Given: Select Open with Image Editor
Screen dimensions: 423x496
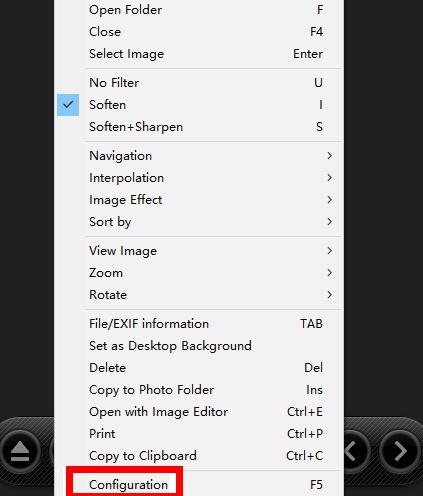Looking at the screenshot, I should click(x=200, y=412).
